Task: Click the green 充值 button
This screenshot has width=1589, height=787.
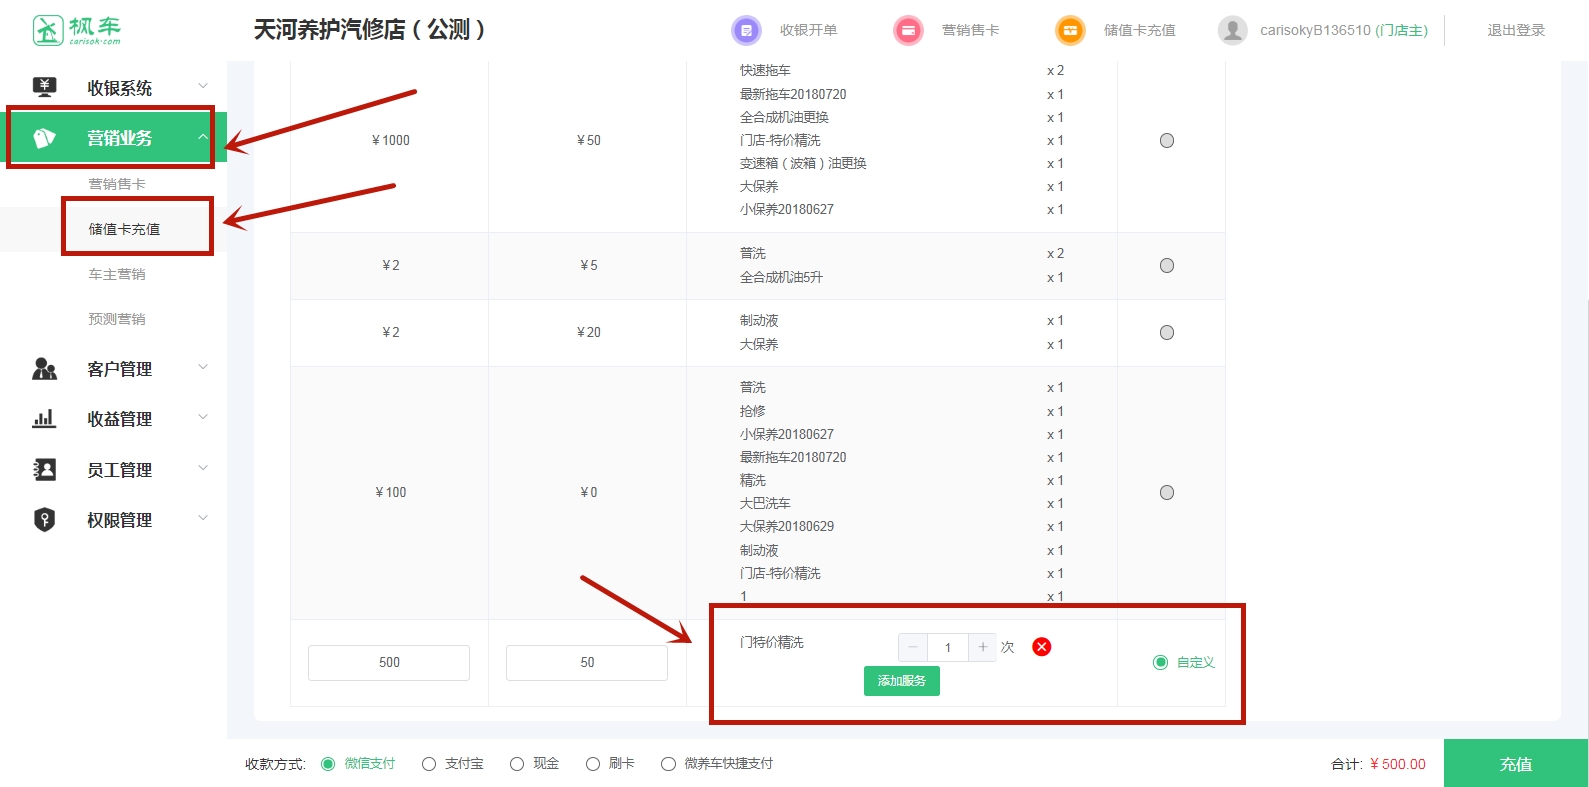Action: [x=1515, y=764]
